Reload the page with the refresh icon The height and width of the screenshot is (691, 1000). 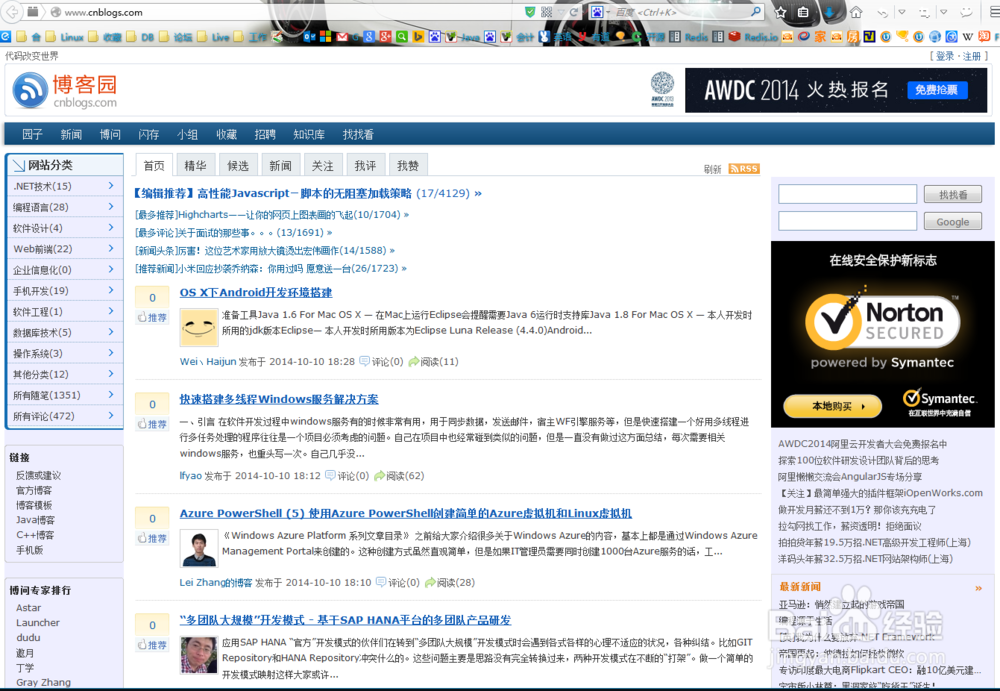(x=574, y=11)
